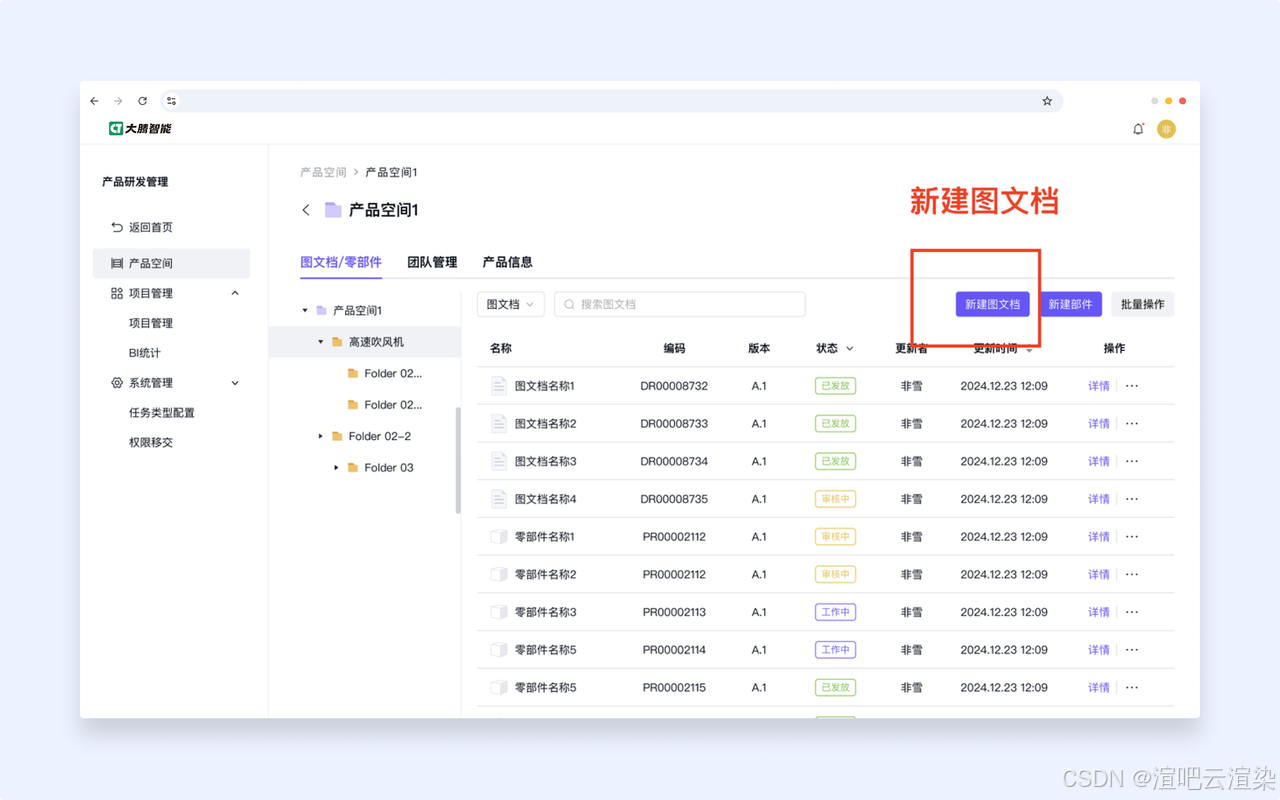Image resolution: width=1280 pixels, height=800 pixels.
Task: Click the browser back arrow
Action: [95, 101]
